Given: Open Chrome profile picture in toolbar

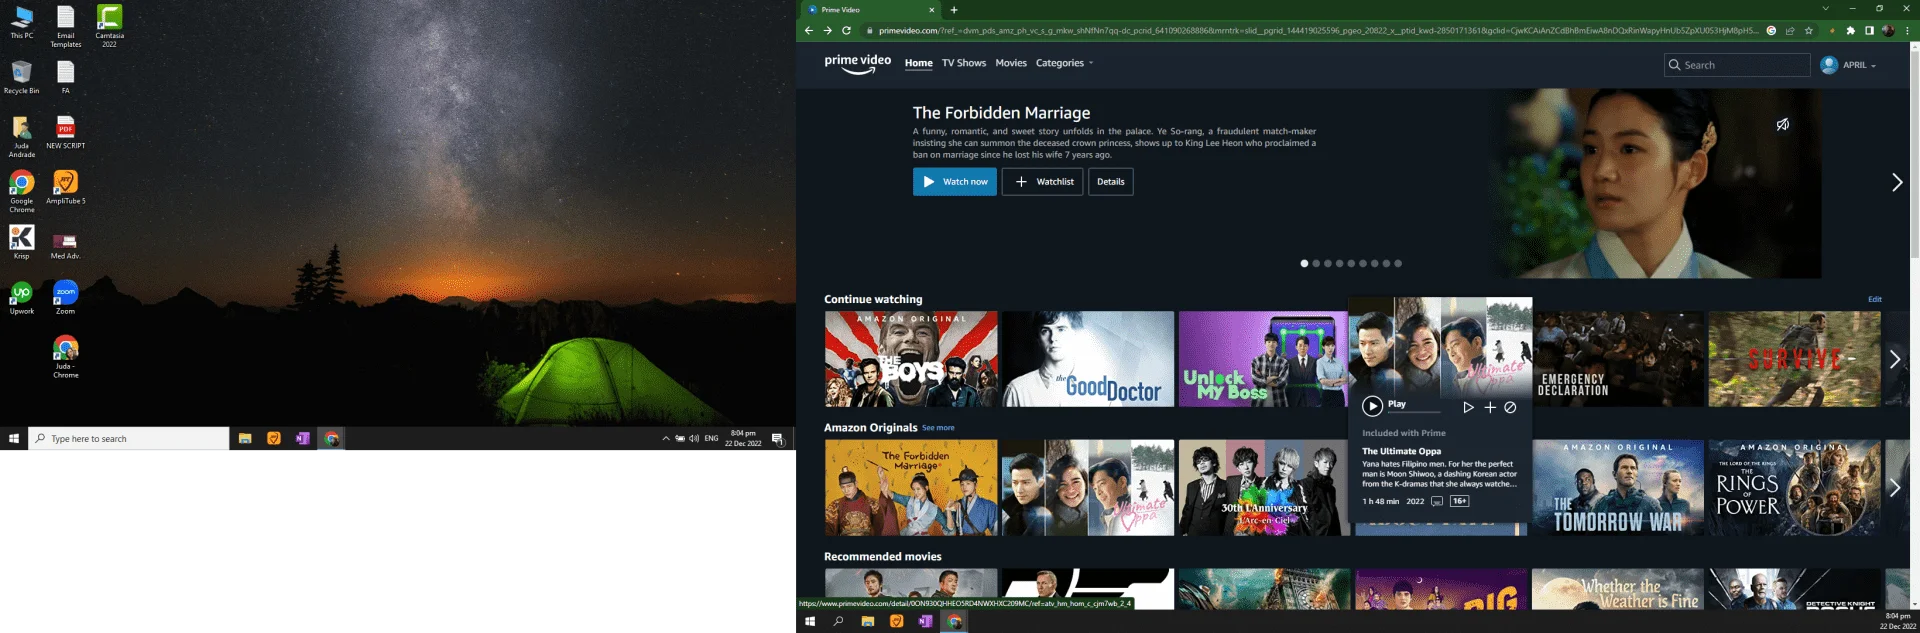Looking at the screenshot, I should [1888, 31].
